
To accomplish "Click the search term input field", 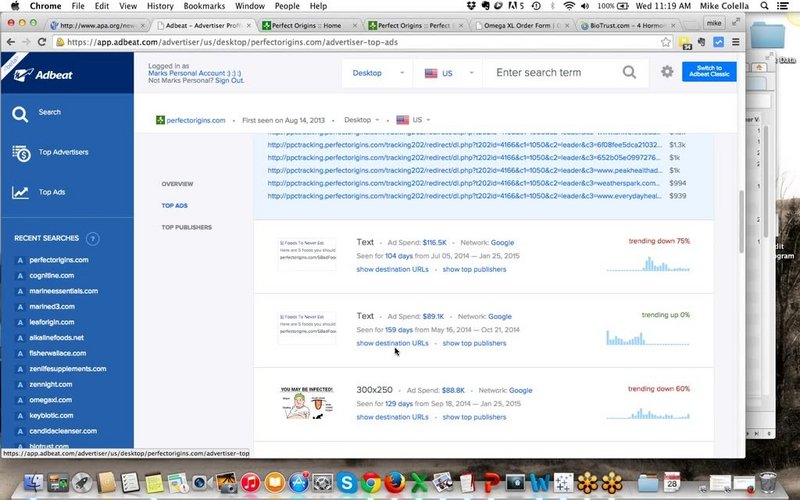I will tap(554, 72).
